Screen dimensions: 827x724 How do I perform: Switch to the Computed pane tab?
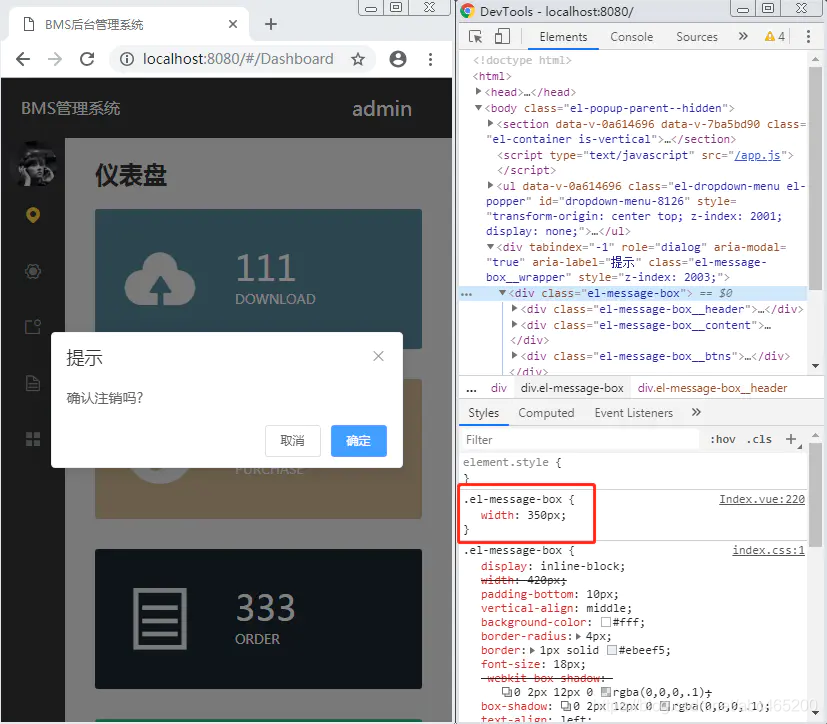tap(546, 413)
